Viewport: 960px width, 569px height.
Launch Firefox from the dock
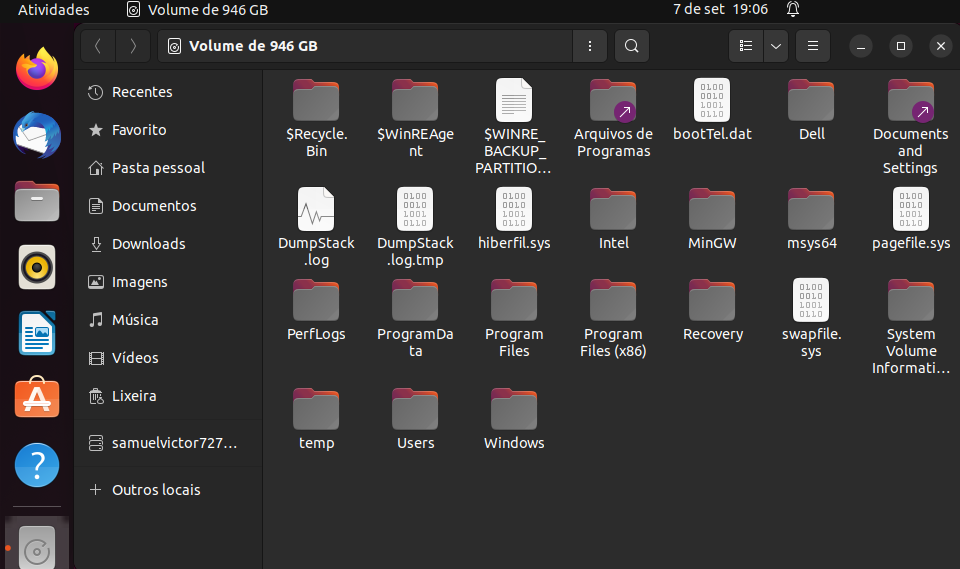pyautogui.click(x=37, y=69)
